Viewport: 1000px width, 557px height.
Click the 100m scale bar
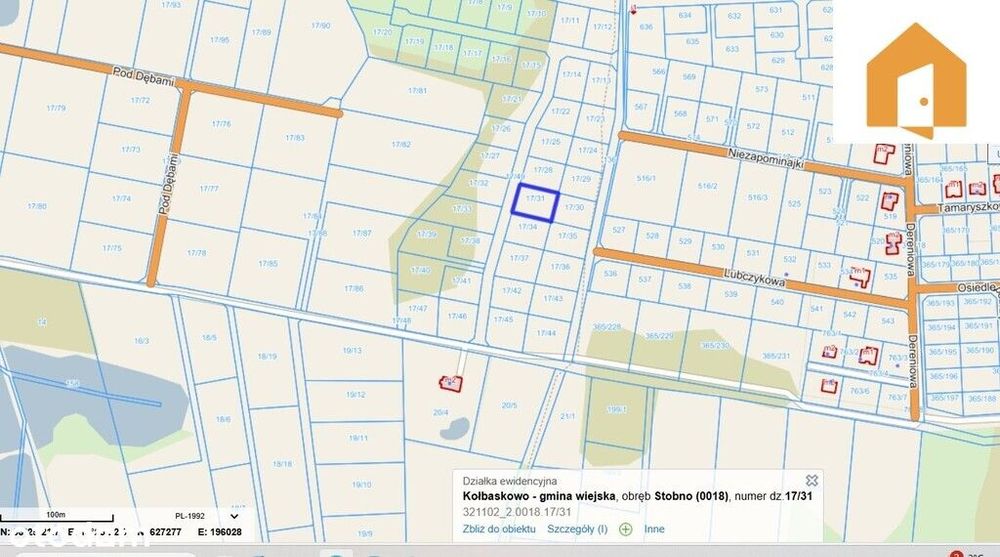coord(56,517)
